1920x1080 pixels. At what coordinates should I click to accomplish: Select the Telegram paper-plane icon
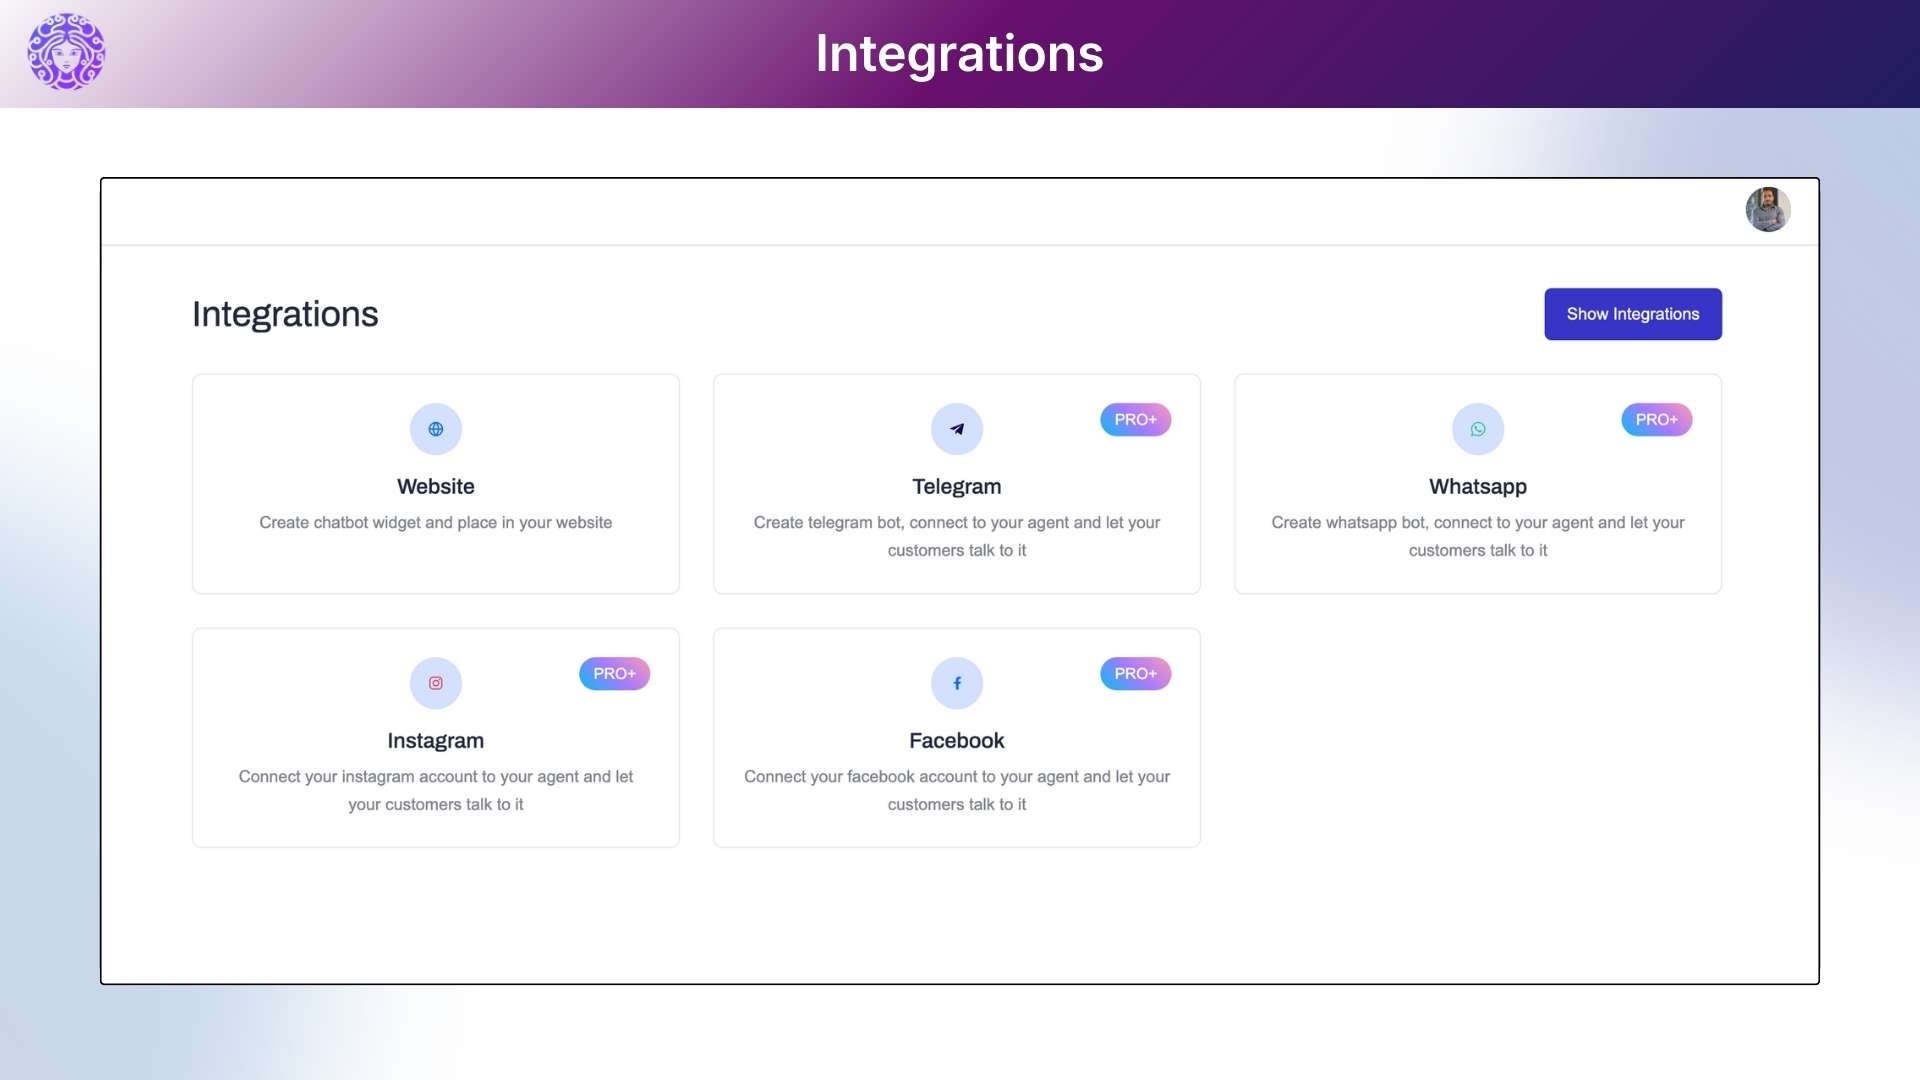[x=956, y=428]
